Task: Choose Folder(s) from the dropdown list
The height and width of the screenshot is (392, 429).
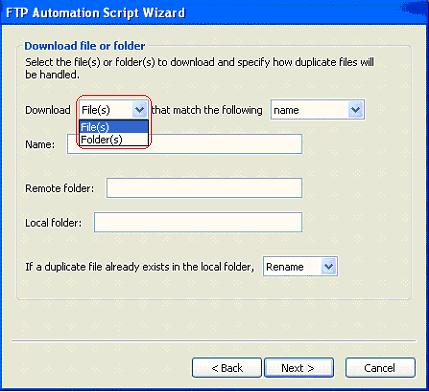Action: click(x=114, y=139)
